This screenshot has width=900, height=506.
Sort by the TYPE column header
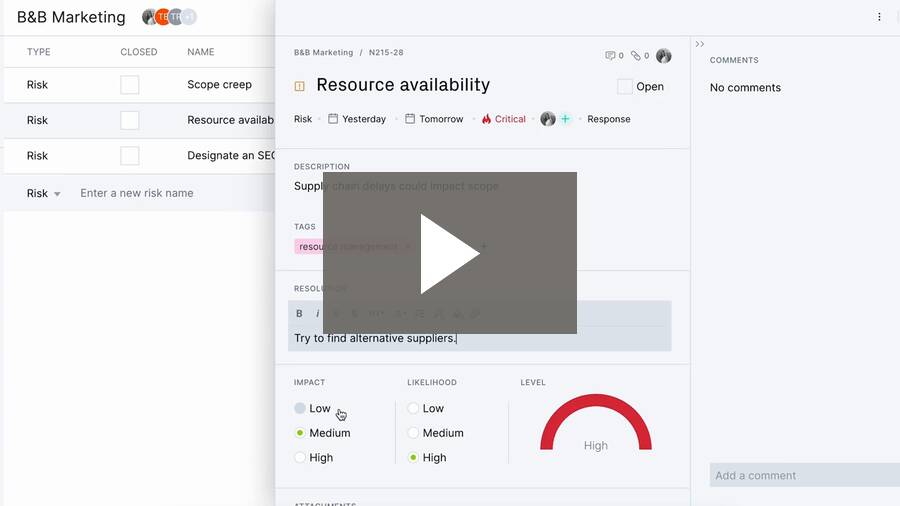coord(38,52)
